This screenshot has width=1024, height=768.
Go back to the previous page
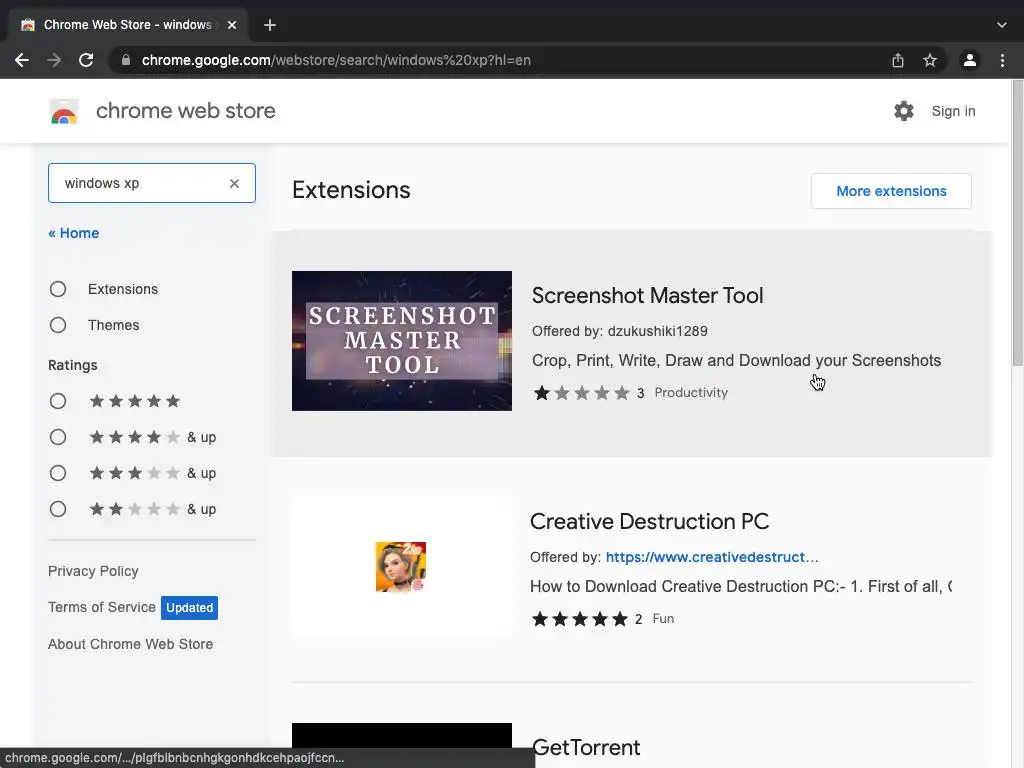point(22,60)
